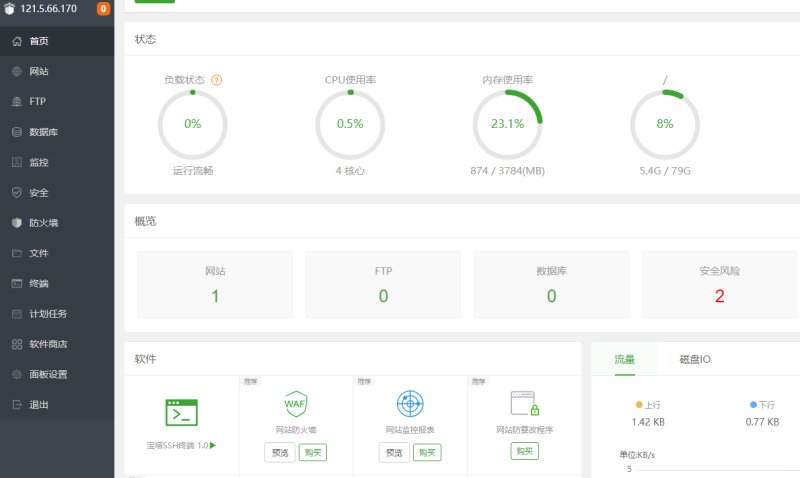
Task: Go to the FTP sidebar item
Action: 57,102
